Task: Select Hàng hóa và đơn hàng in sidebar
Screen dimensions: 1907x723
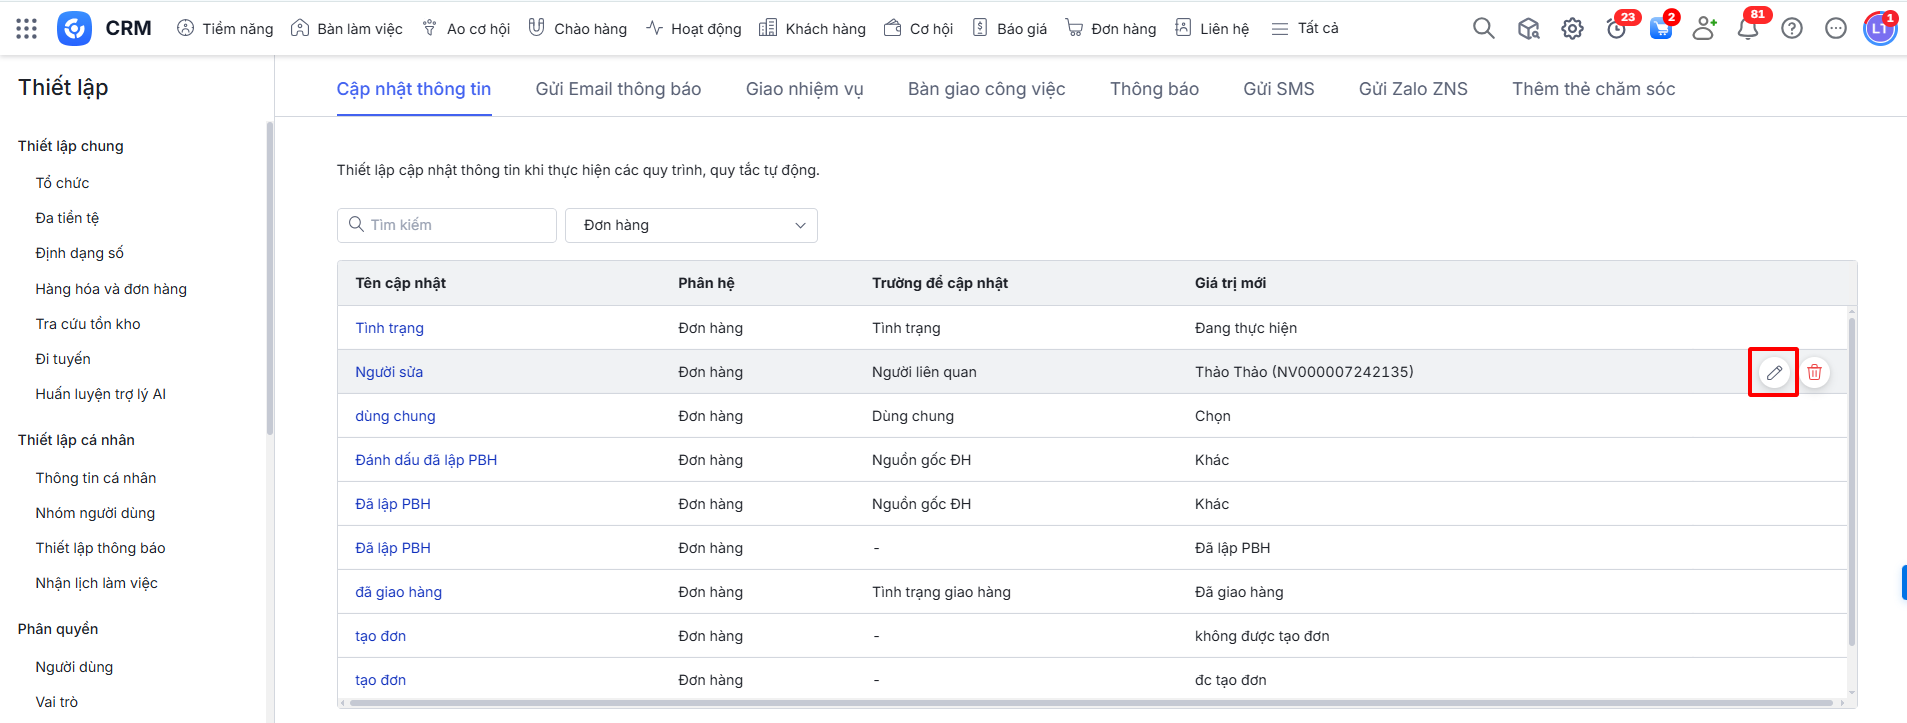Action: coord(111,289)
